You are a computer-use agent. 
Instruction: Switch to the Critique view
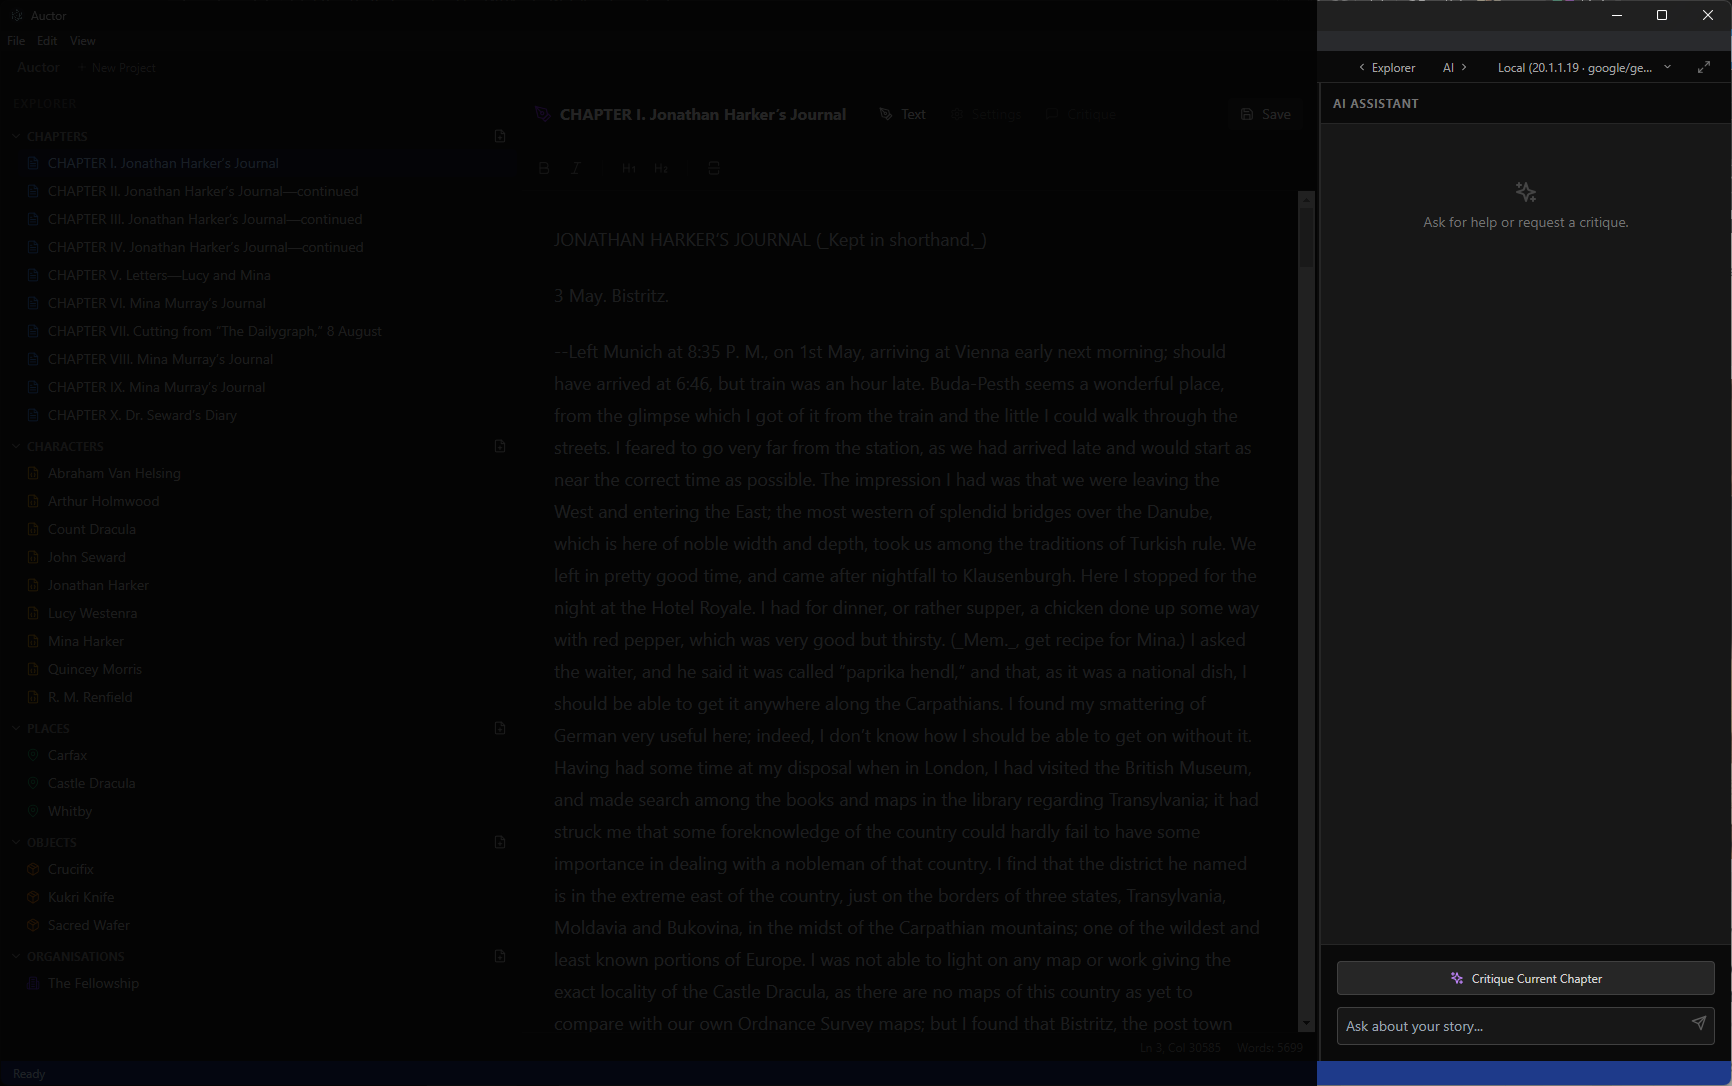tap(1080, 113)
